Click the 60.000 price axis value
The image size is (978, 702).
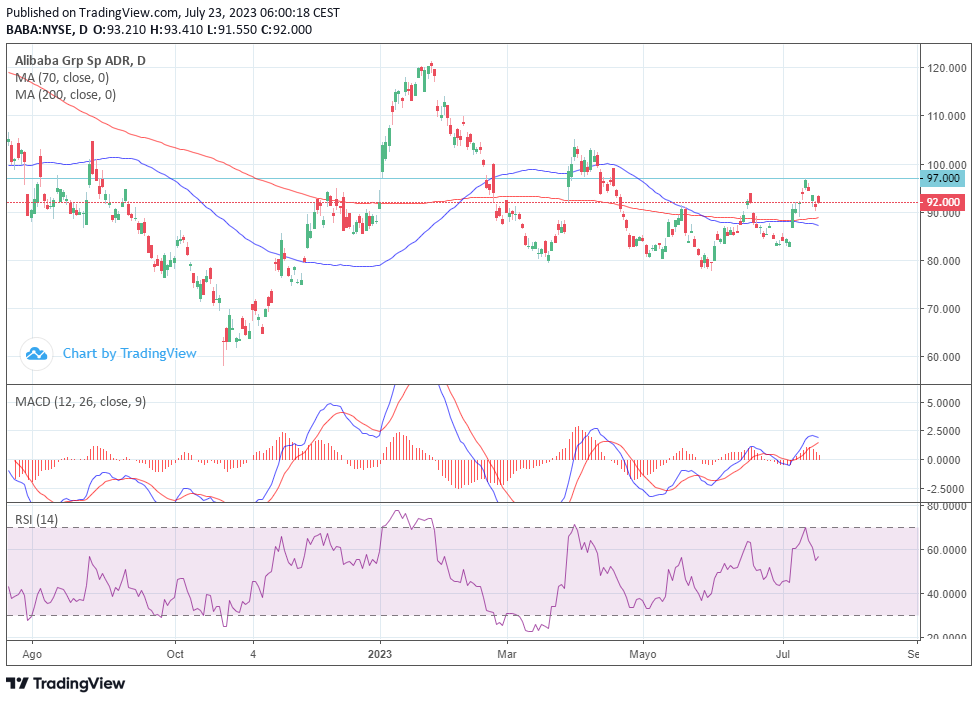pyautogui.click(x=946, y=357)
